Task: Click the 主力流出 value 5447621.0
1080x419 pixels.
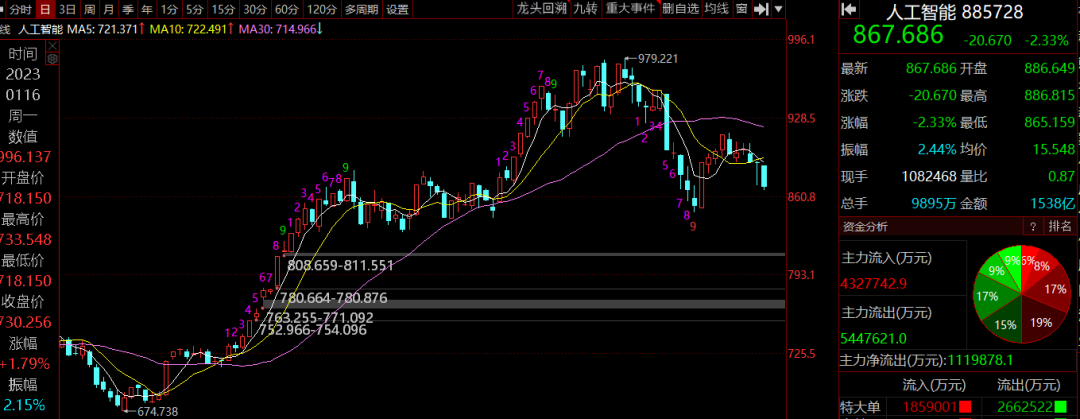Action: pyautogui.click(x=874, y=338)
